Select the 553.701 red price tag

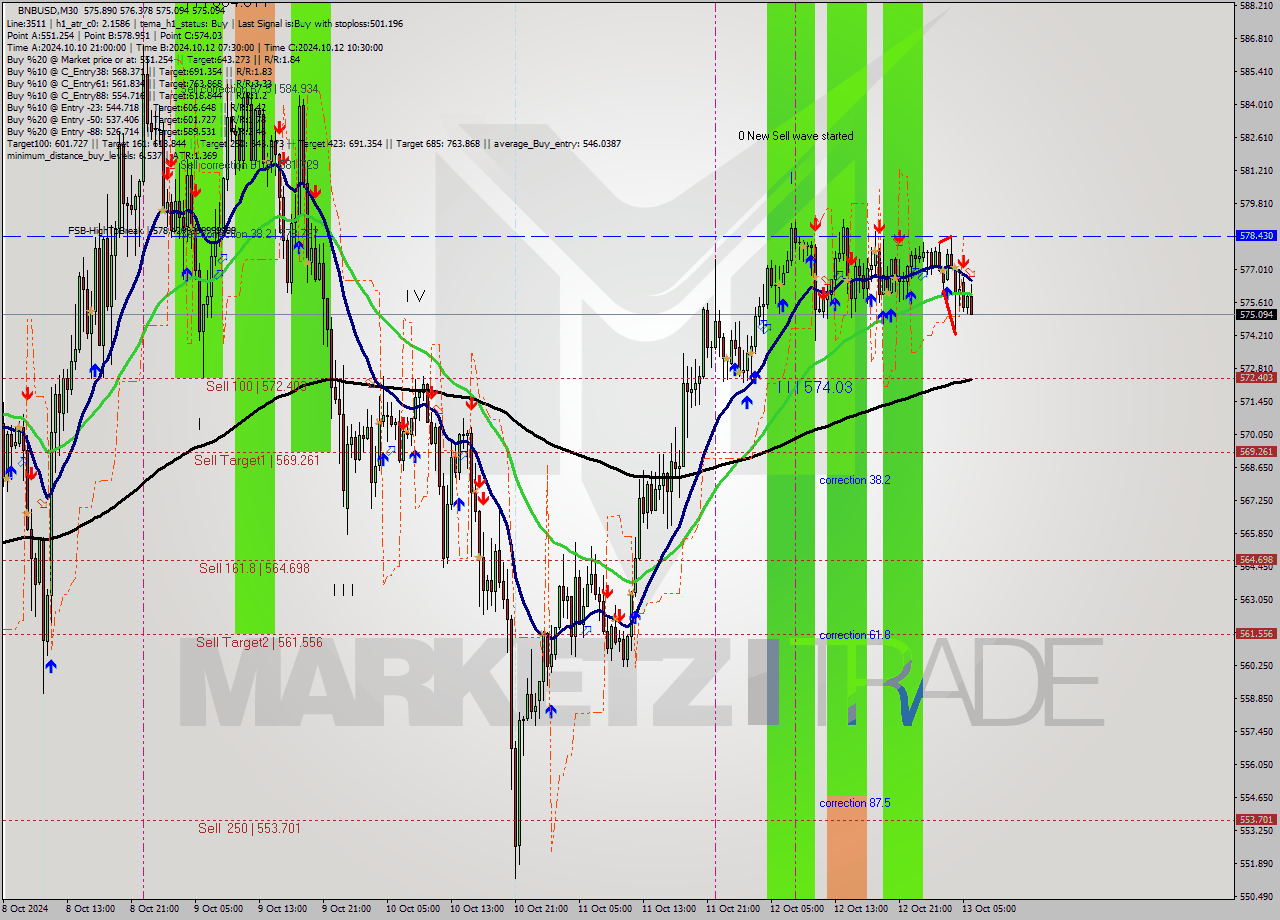pos(1256,819)
